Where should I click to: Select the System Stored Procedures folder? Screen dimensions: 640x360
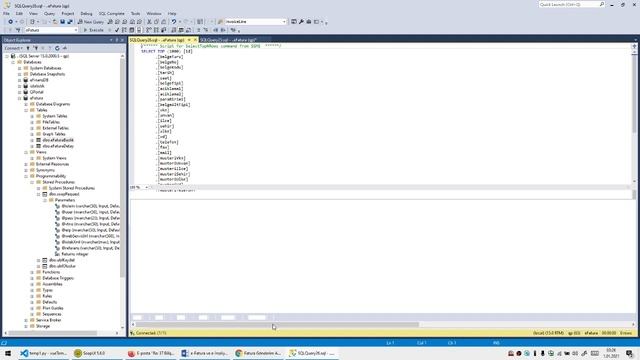[71, 188]
